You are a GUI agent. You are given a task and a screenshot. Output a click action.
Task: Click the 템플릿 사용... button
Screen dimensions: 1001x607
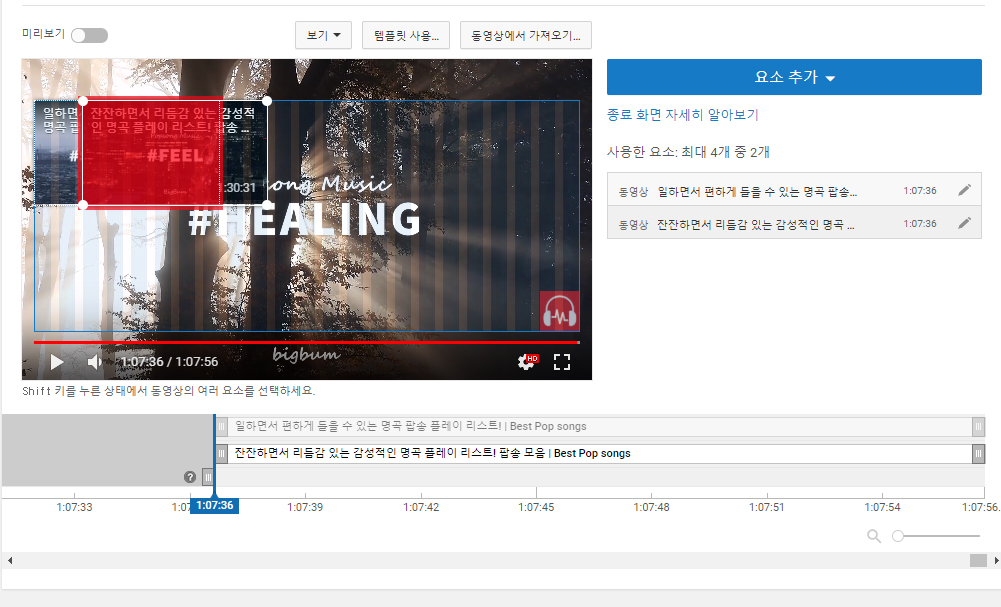(406, 35)
